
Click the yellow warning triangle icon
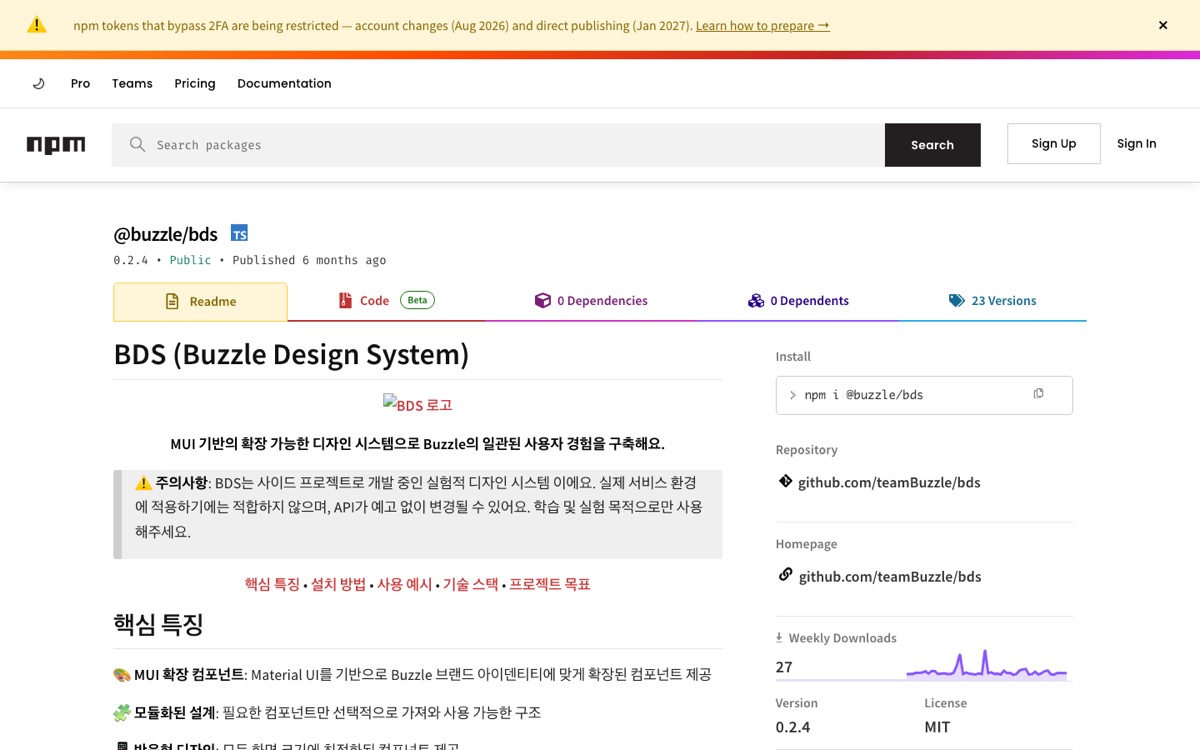[x=37, y=25]
